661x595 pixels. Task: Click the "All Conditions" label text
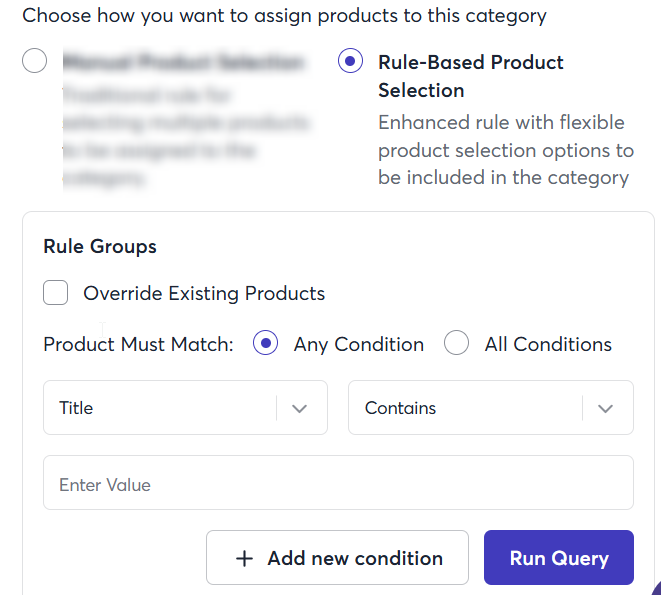click(548, 344)
